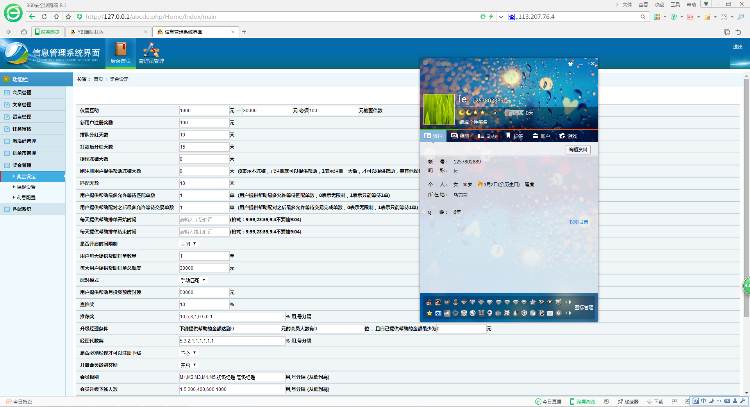Bookmark the page with the star icon

68,16
